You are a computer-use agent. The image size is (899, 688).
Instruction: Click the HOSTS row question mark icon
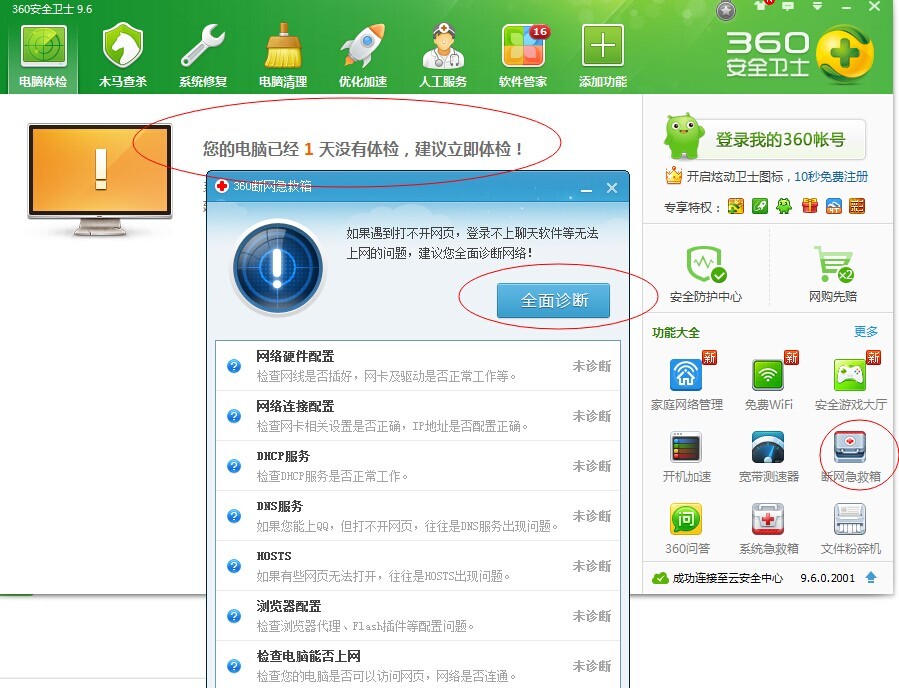pyautogui.click(x=234, y=566)
